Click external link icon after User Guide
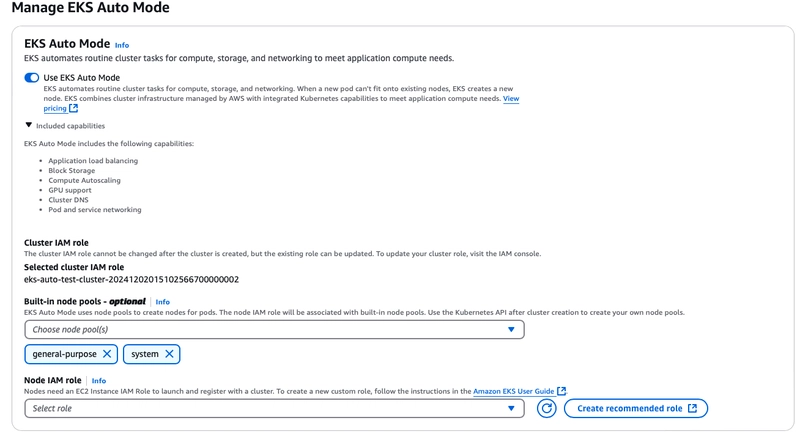 click(562, 391)
